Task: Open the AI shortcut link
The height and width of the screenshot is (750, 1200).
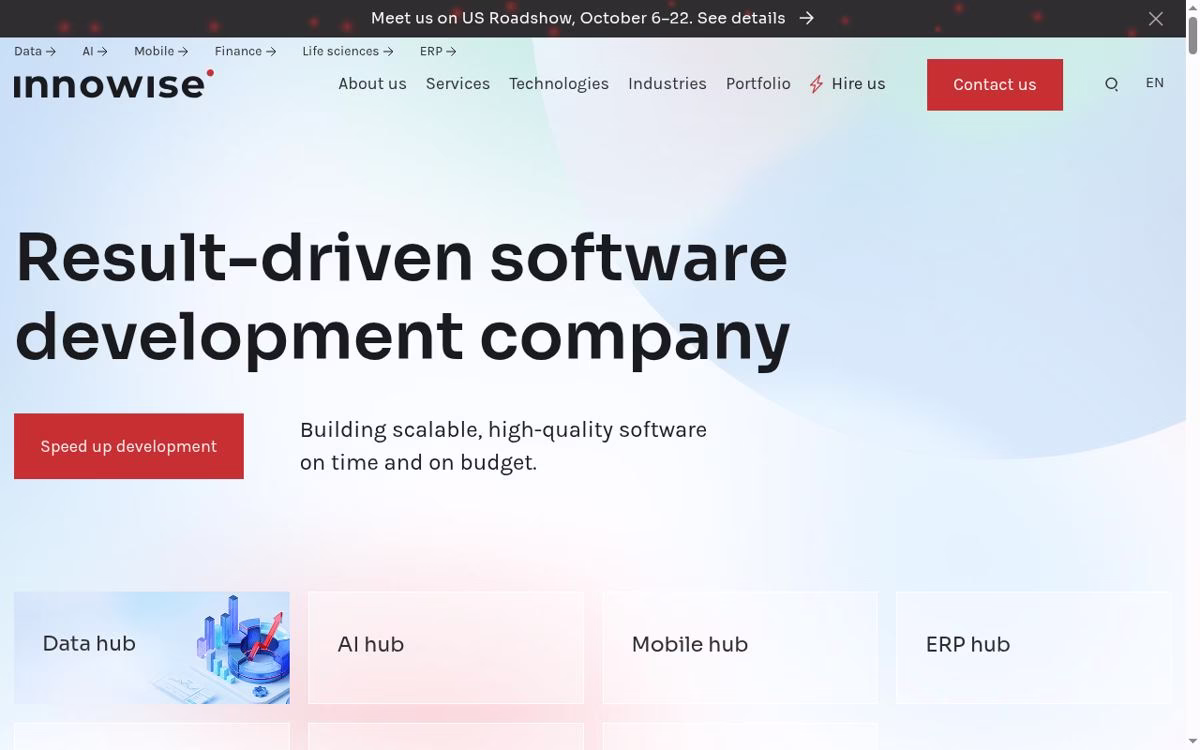Action: [x=95, y=51]
